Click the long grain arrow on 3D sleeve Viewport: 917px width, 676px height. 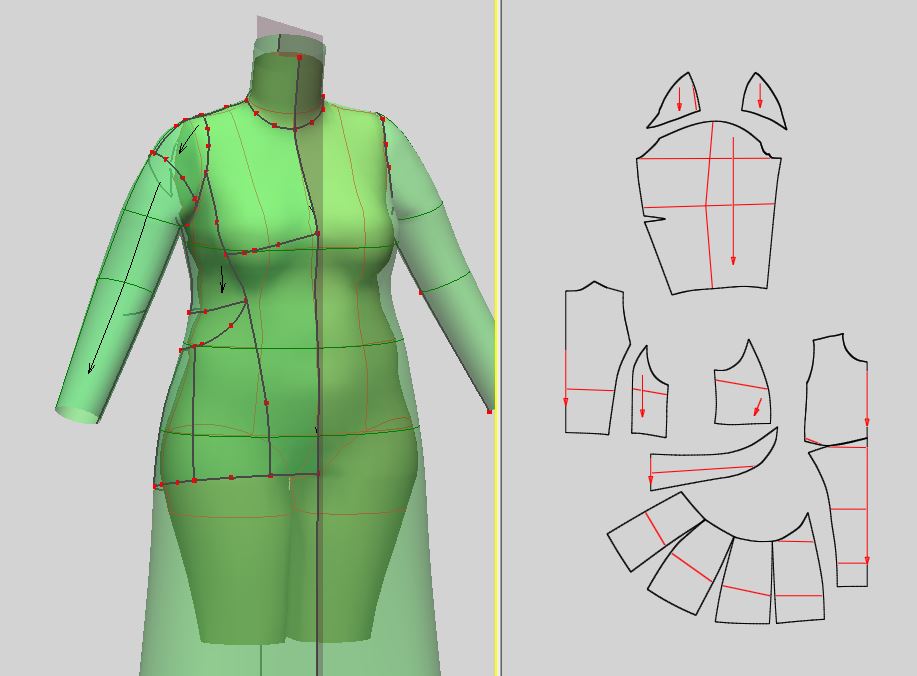coord(124,278)
